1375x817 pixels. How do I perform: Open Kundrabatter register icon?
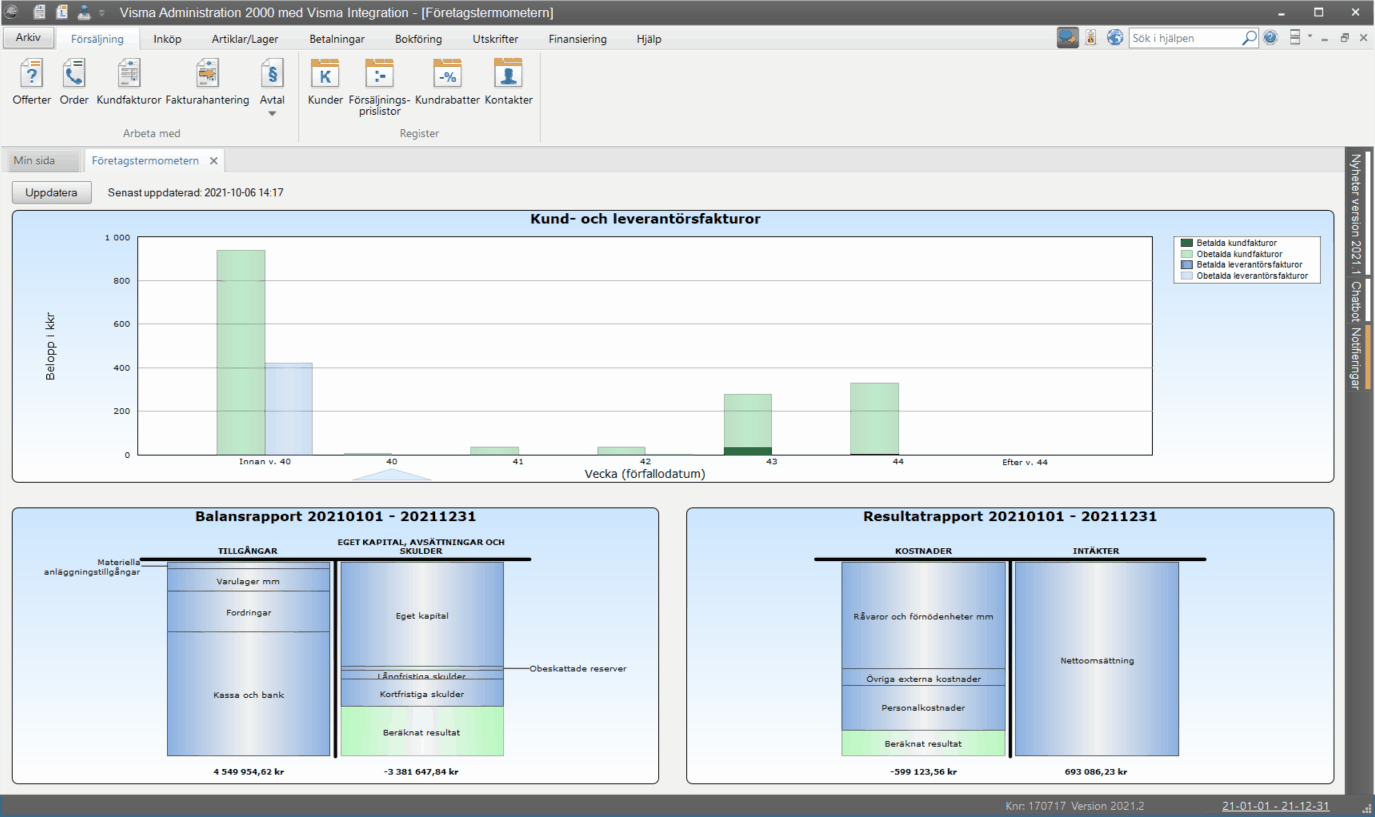pyautogui.click(x=447, y=82)
